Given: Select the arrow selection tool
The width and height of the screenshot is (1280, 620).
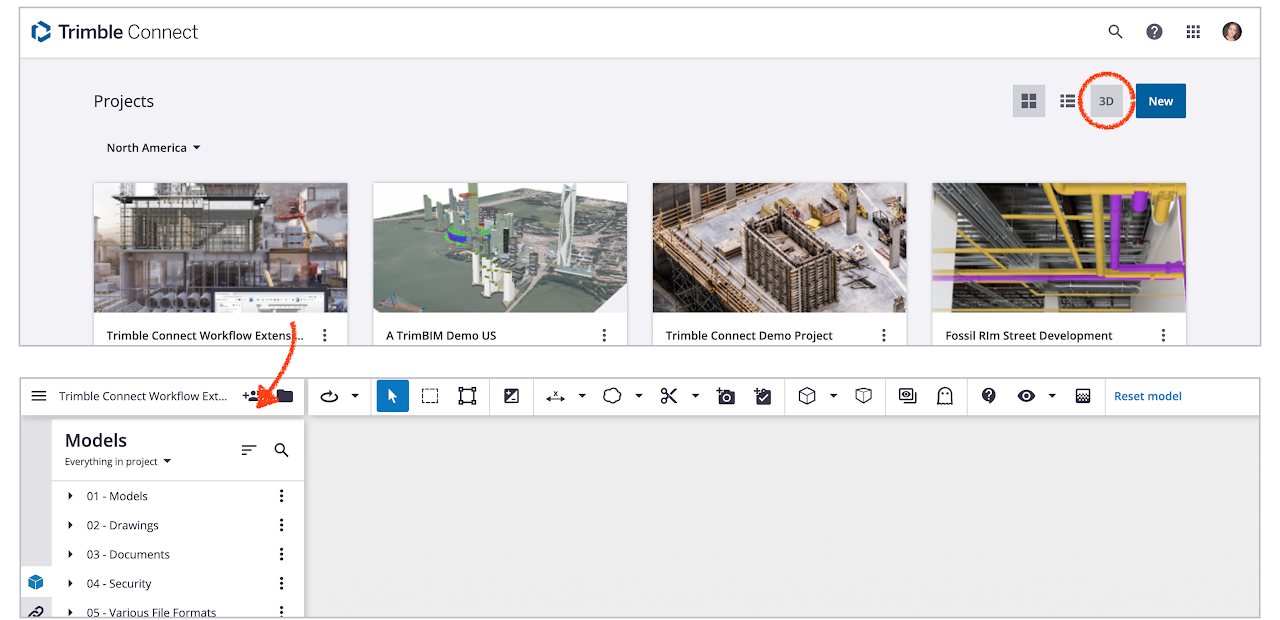Looking at the screenshot, I should tap(392, 396).
